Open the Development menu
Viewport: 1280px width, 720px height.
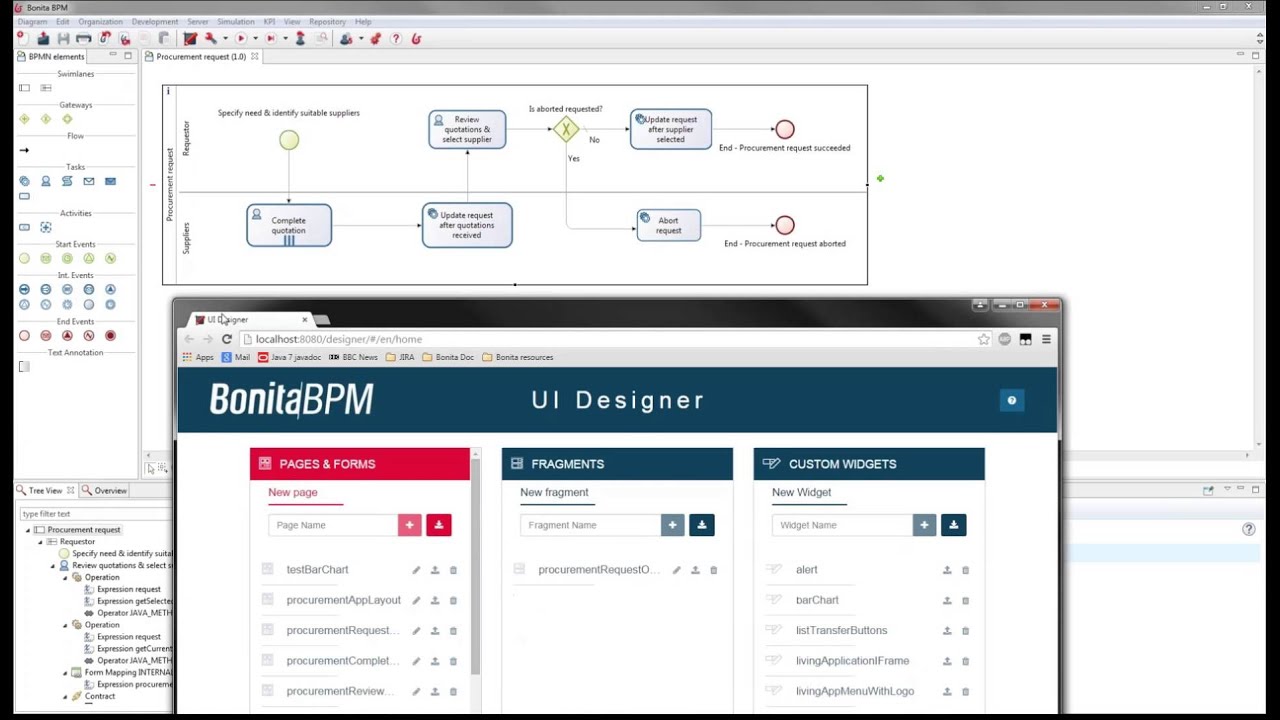coord(154,22)
